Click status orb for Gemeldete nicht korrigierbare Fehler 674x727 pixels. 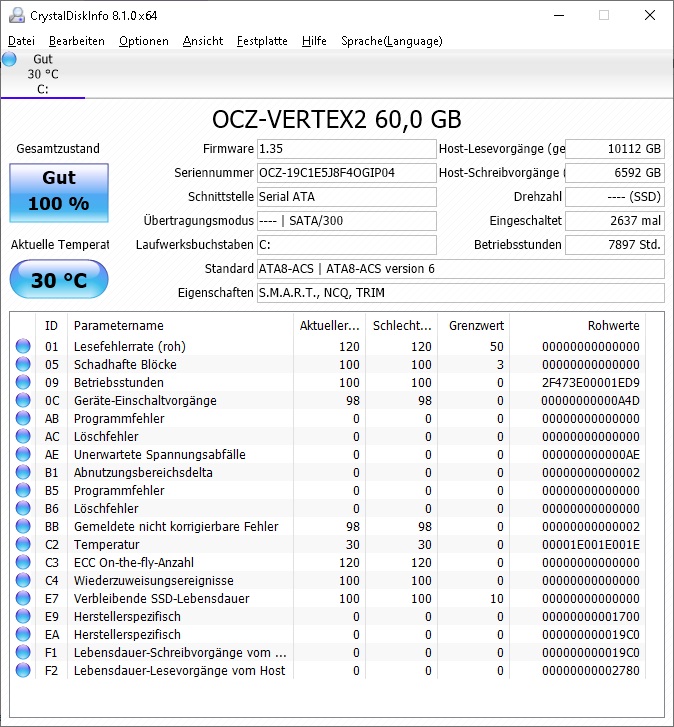point(23,526)
